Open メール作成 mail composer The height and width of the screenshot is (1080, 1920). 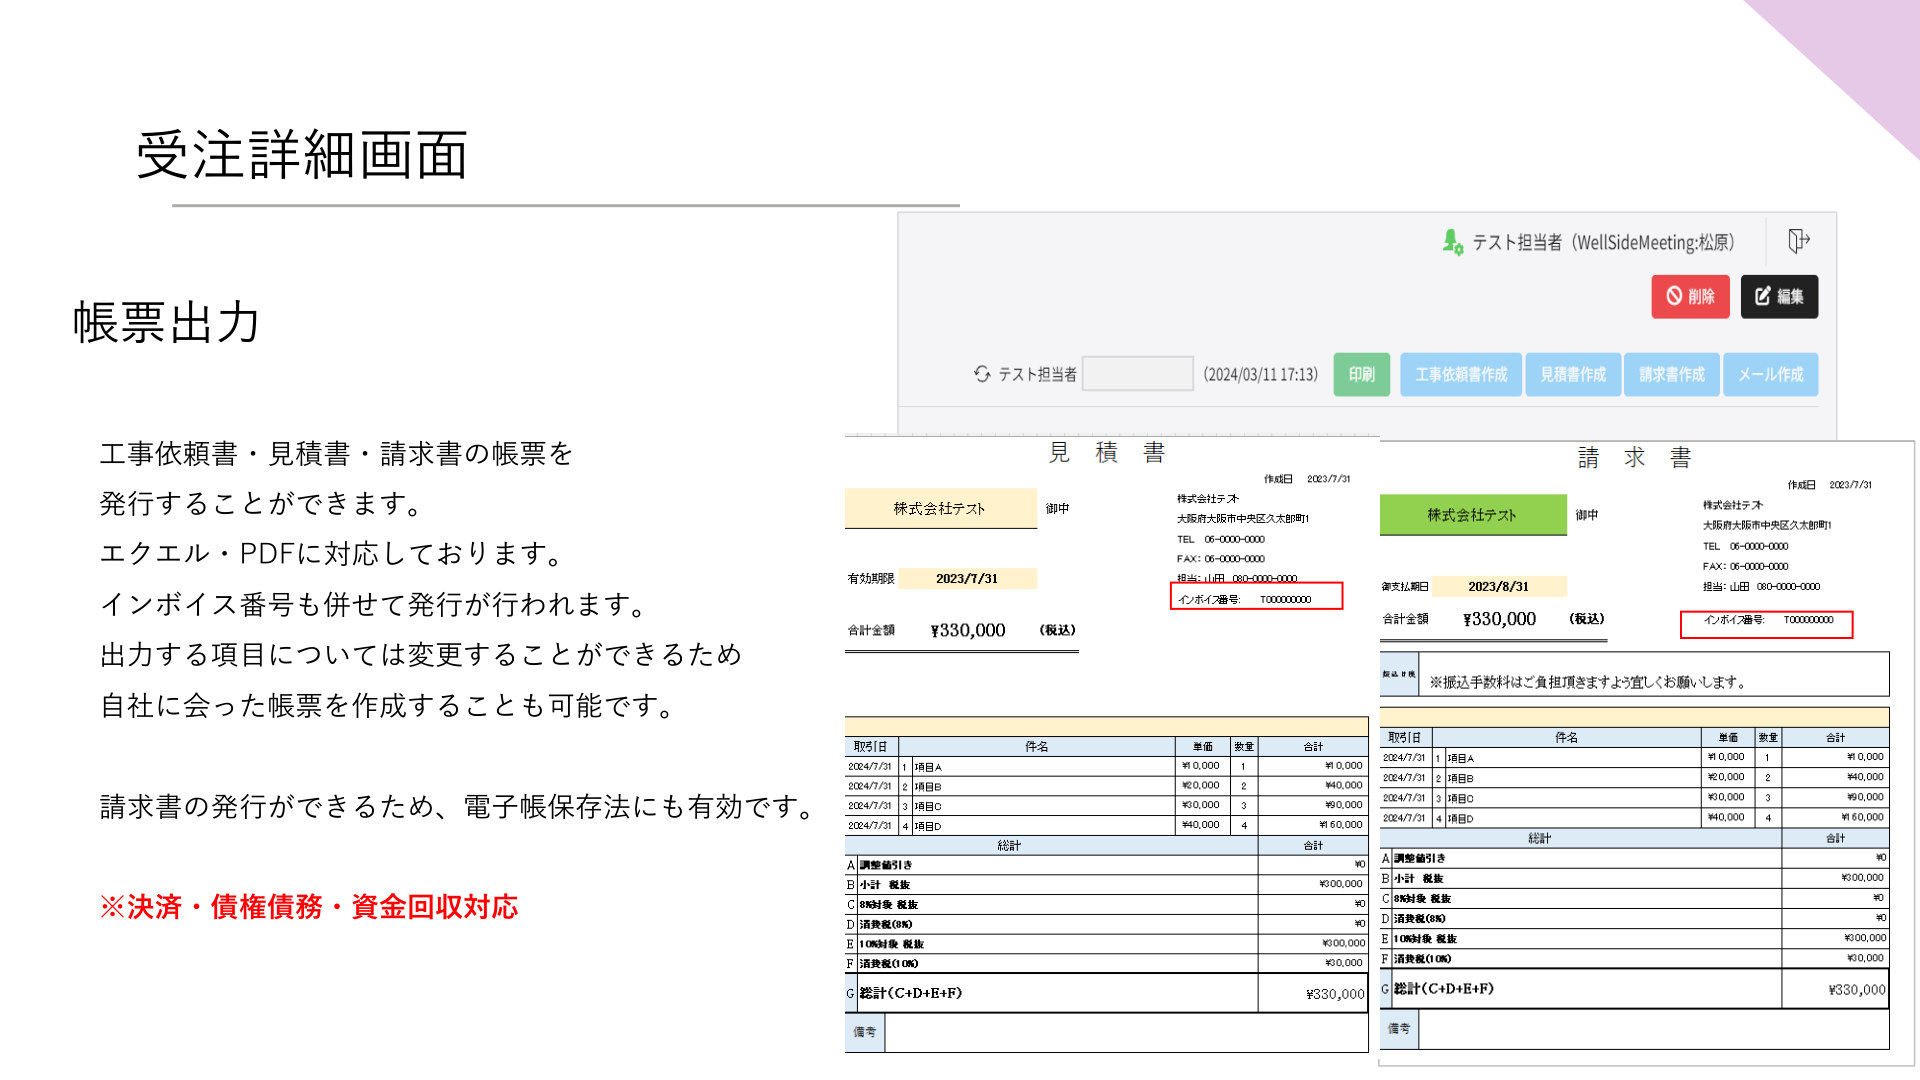click(1770, 375)
